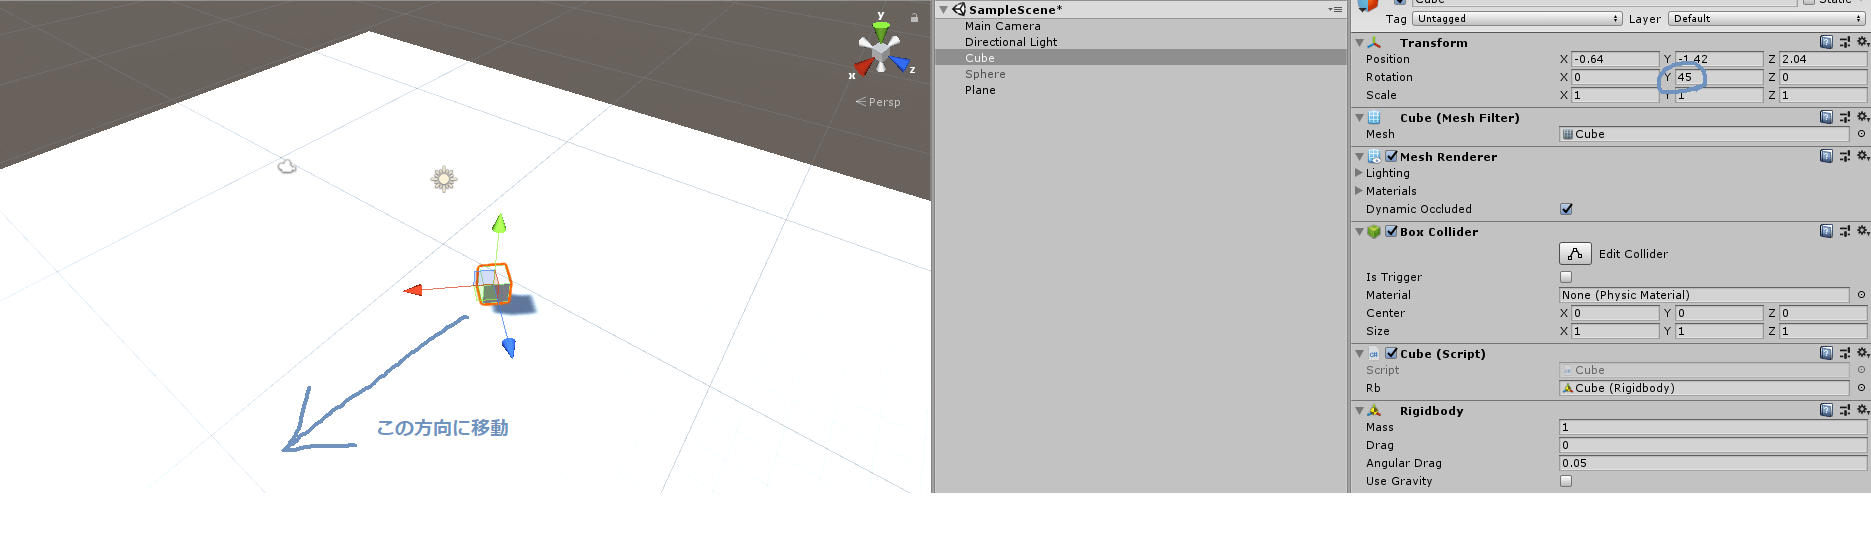Open Box Collider help reference icon

pos(1826,231)
